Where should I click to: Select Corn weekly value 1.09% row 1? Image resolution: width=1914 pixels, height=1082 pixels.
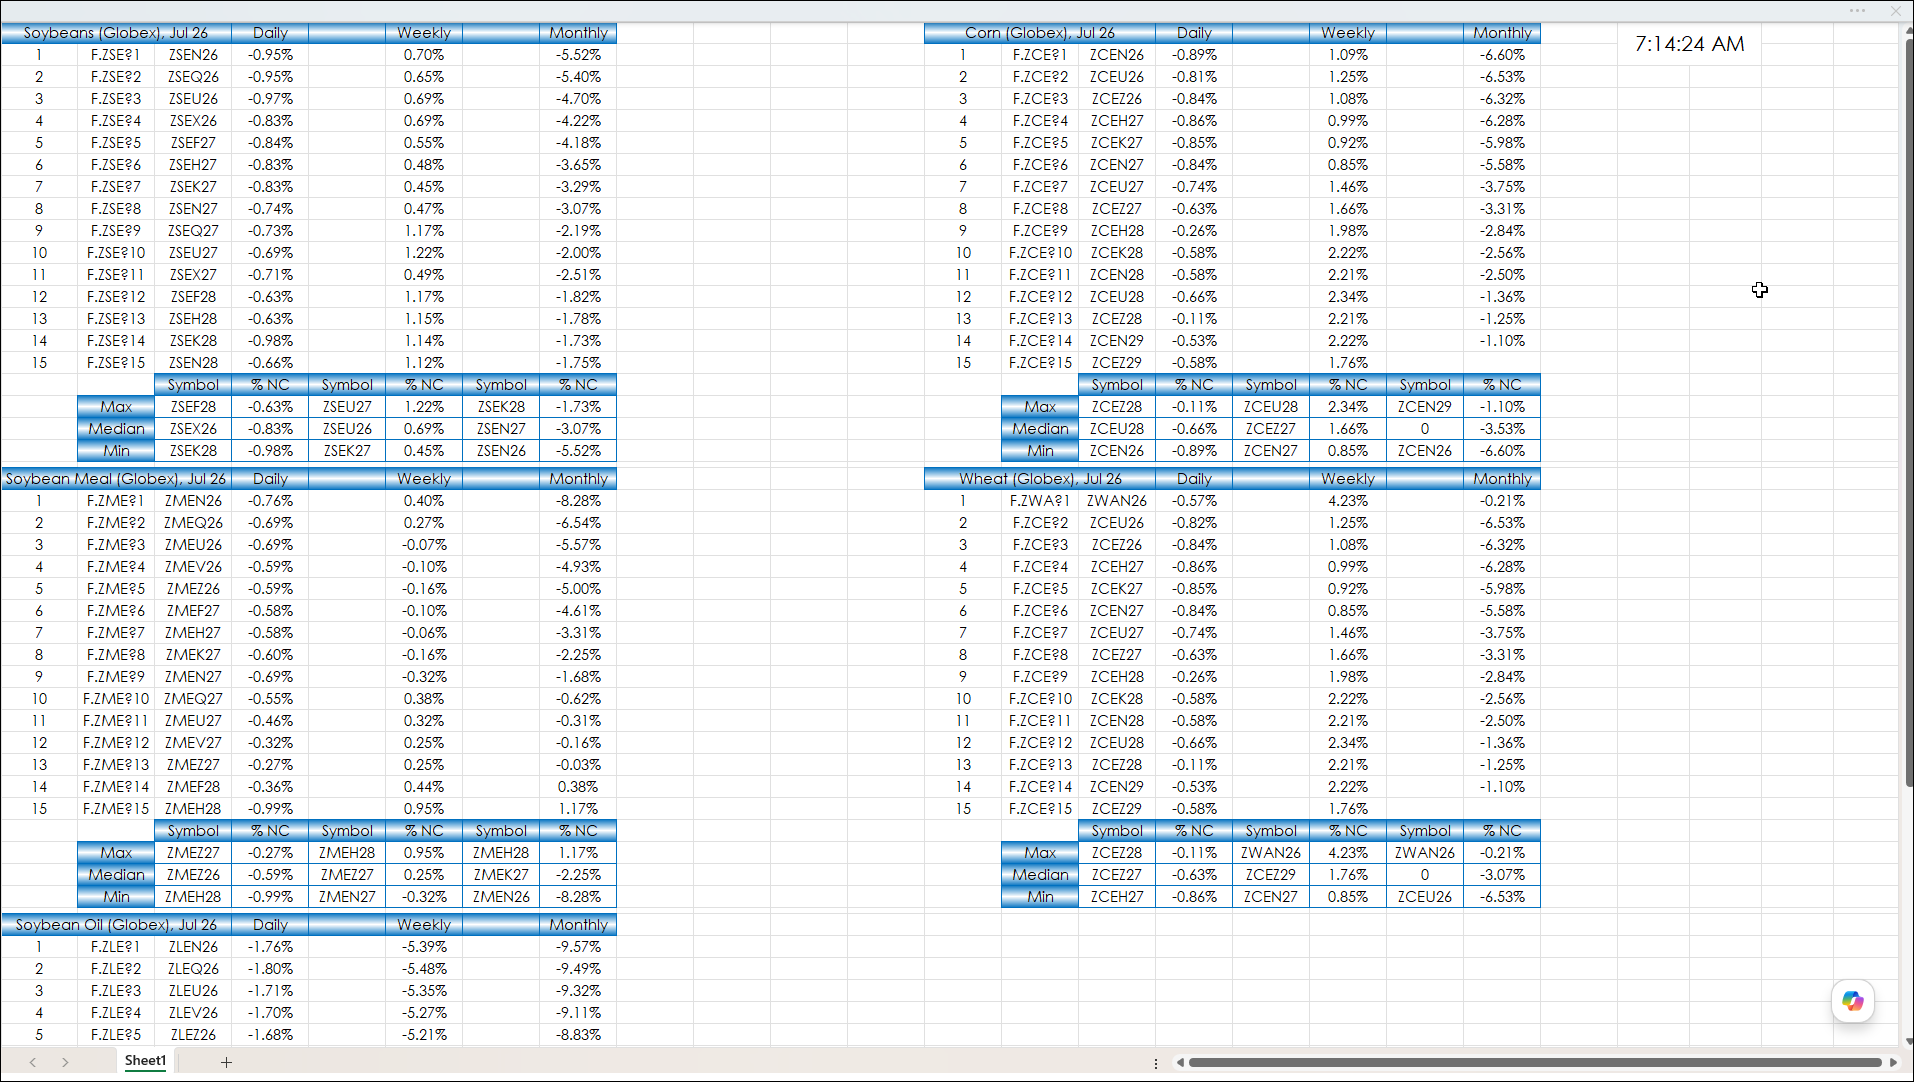tap(1348, 55)
